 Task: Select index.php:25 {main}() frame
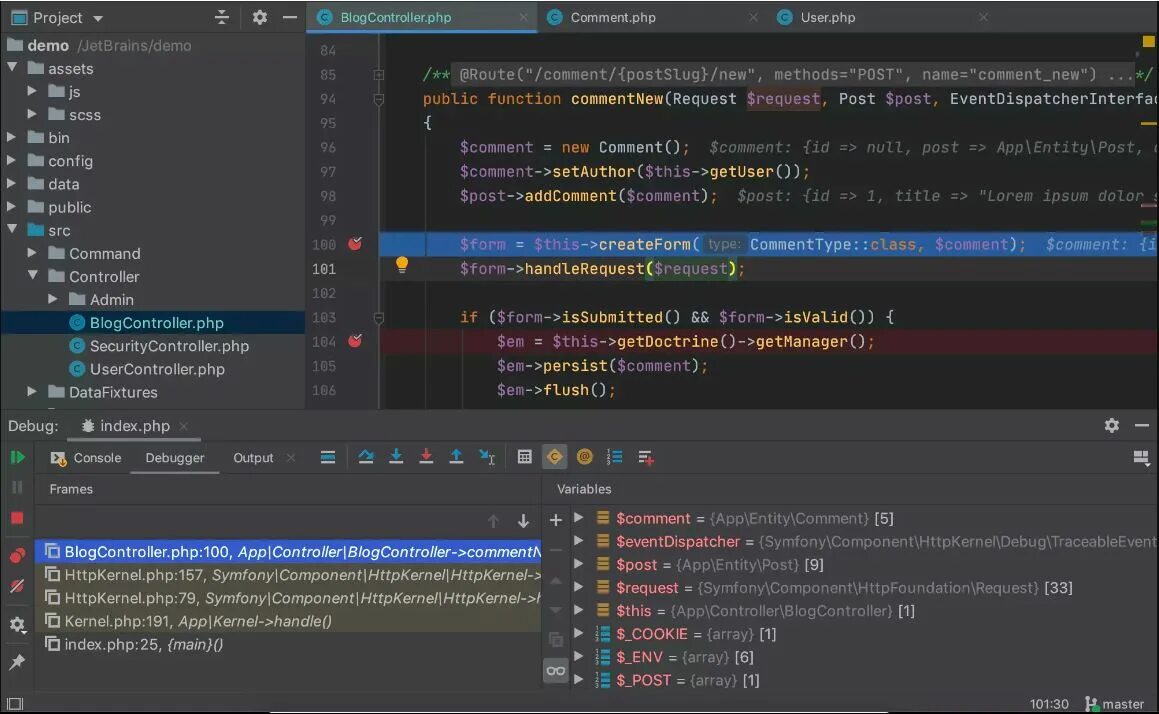(x=288, y=644)
